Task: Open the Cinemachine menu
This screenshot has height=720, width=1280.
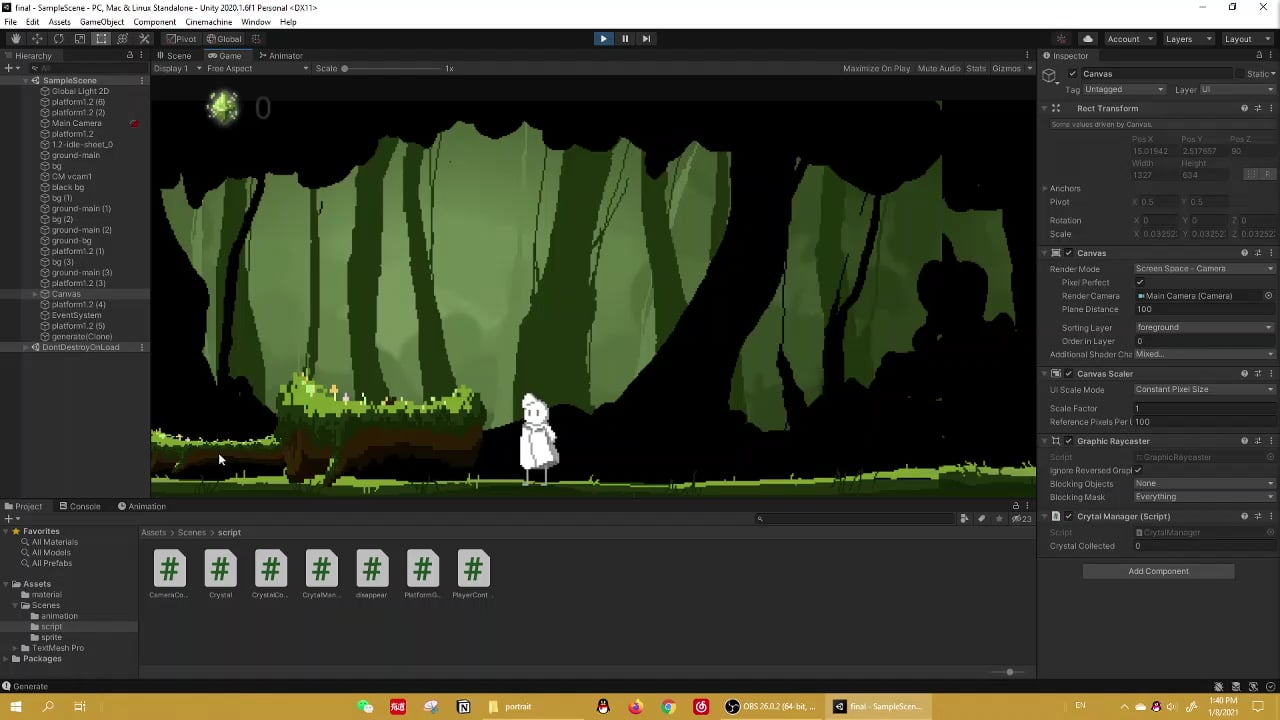Action: point(209,22)
